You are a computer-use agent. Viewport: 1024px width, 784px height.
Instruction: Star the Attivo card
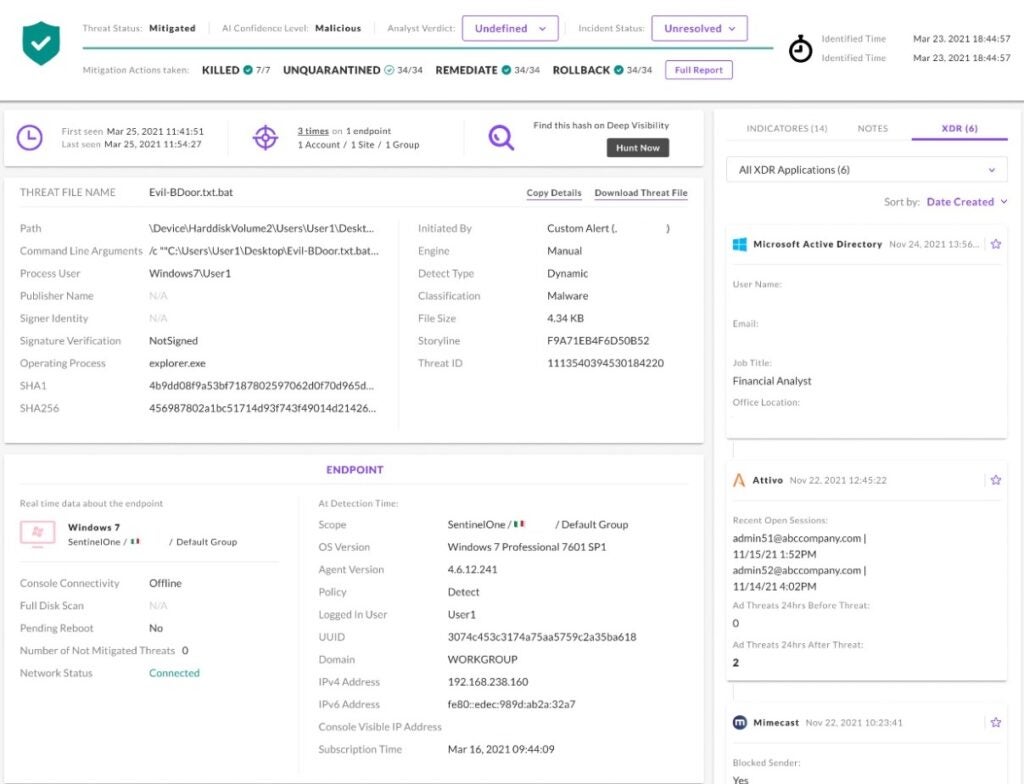click(x=996, y=480)
